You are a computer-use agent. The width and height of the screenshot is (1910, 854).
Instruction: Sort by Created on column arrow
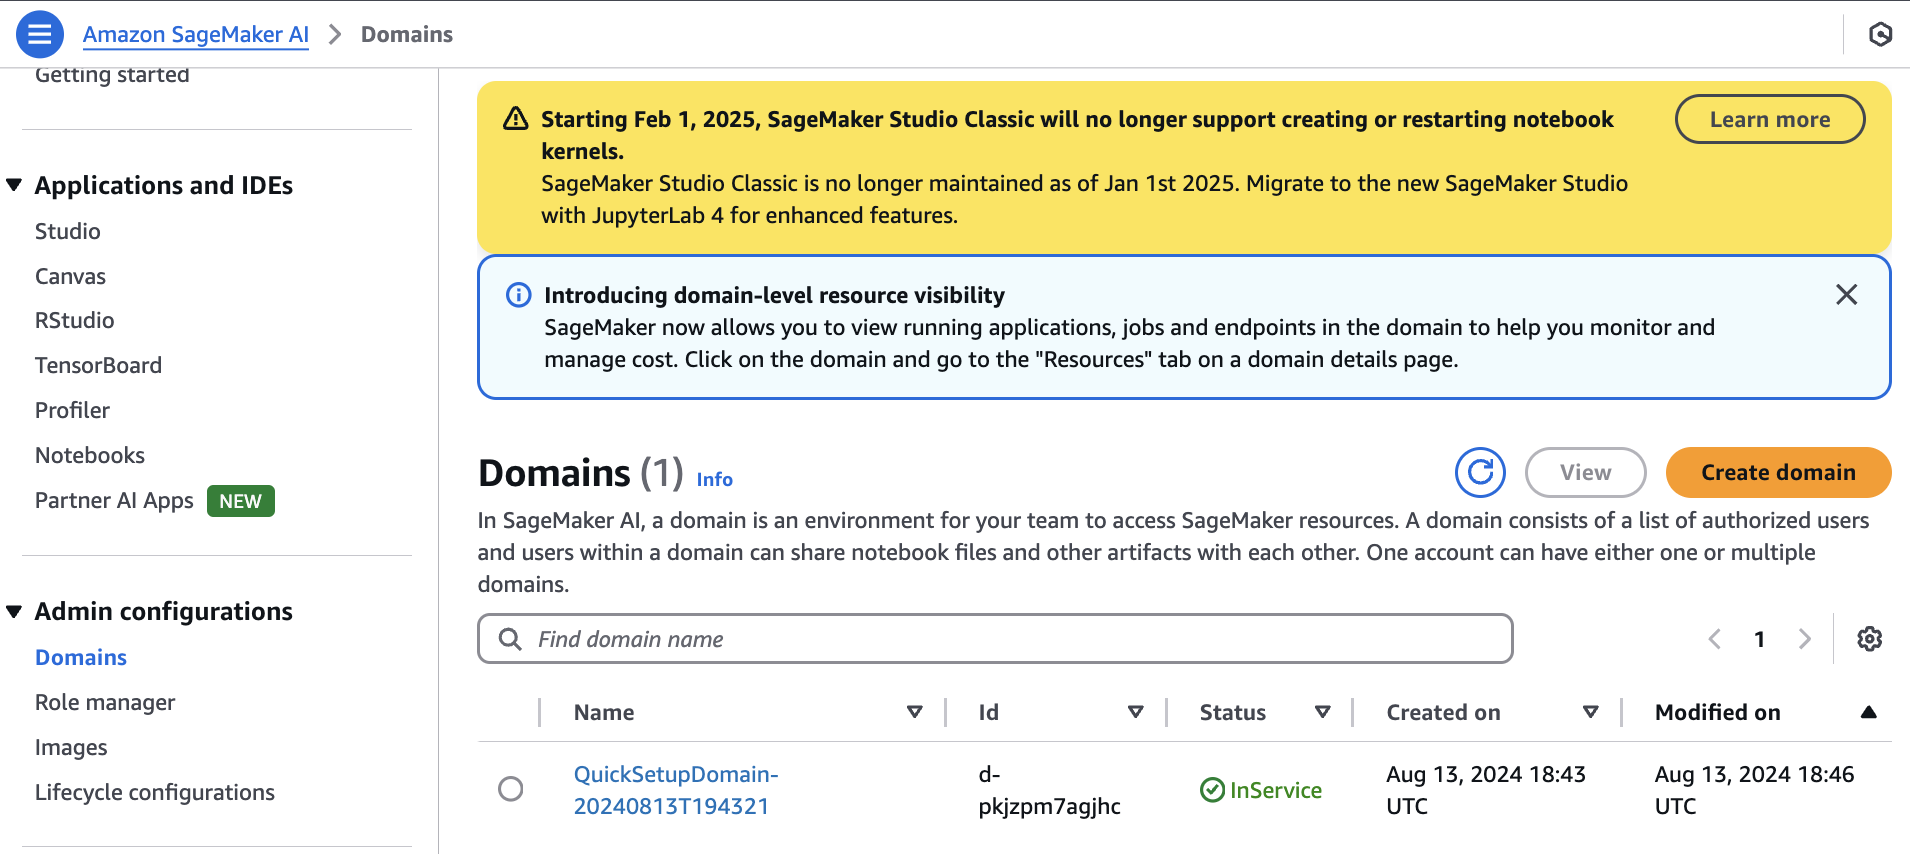coord(1590,712)
